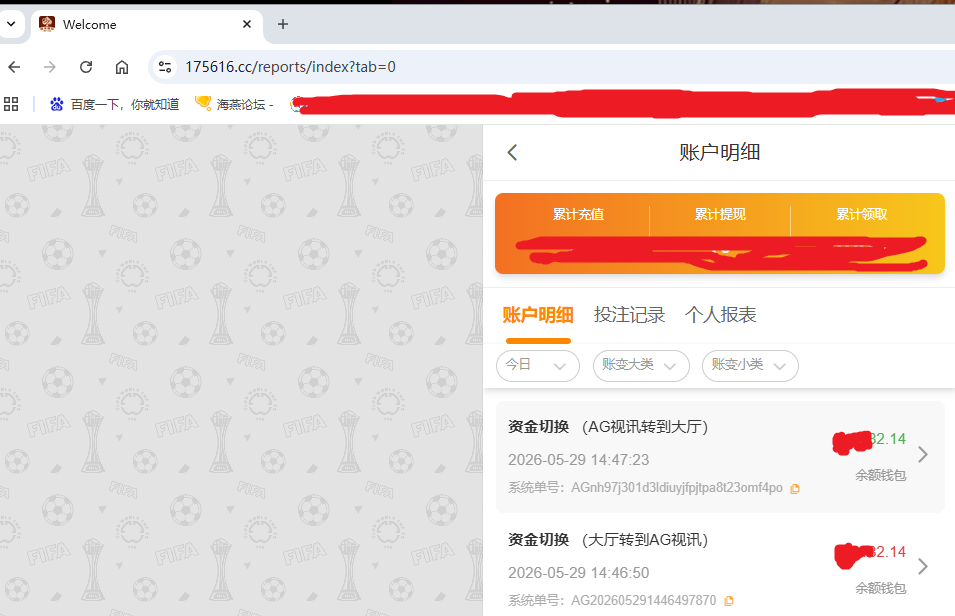This screenshot has height=616, width=955.
Task: Reload the page with the refresh icon
Action: click(x=86, y=67)
